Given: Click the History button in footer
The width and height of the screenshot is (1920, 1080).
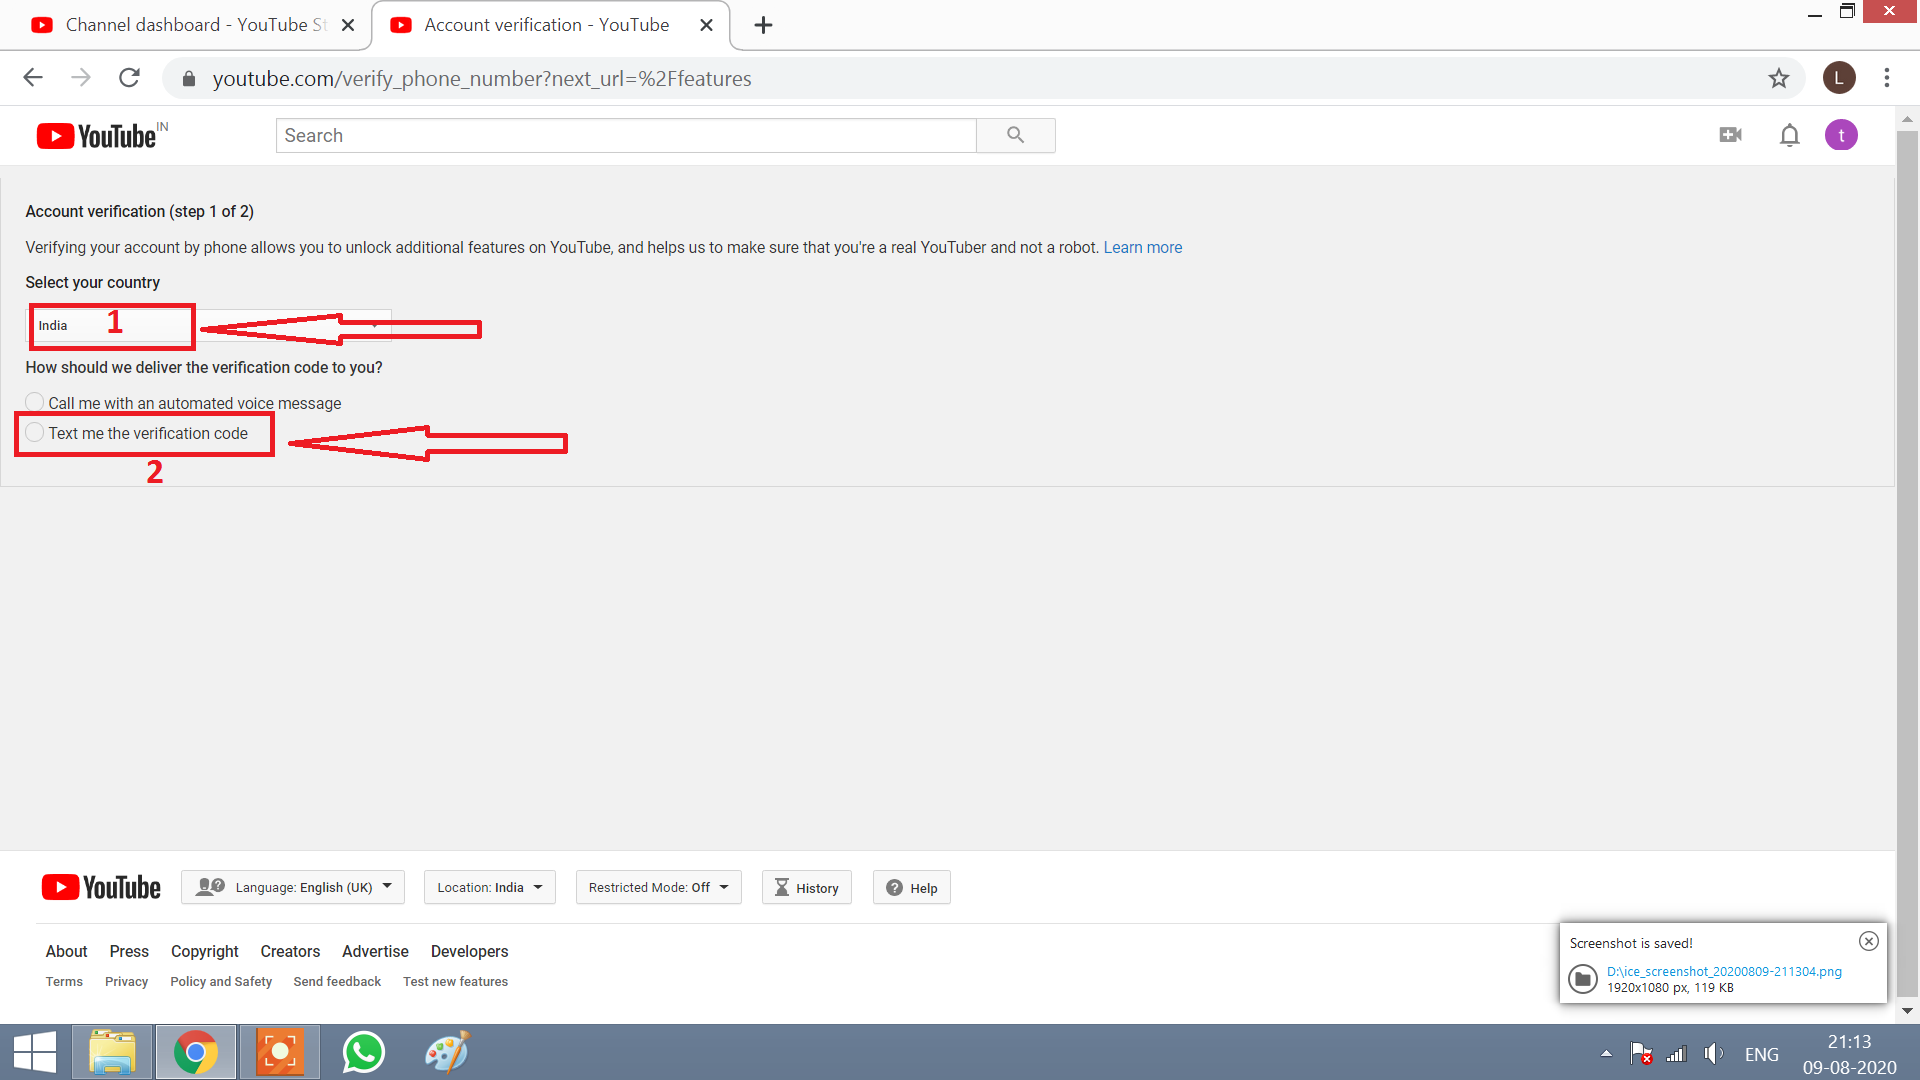Looking at the screenshot, I should 806,887.
